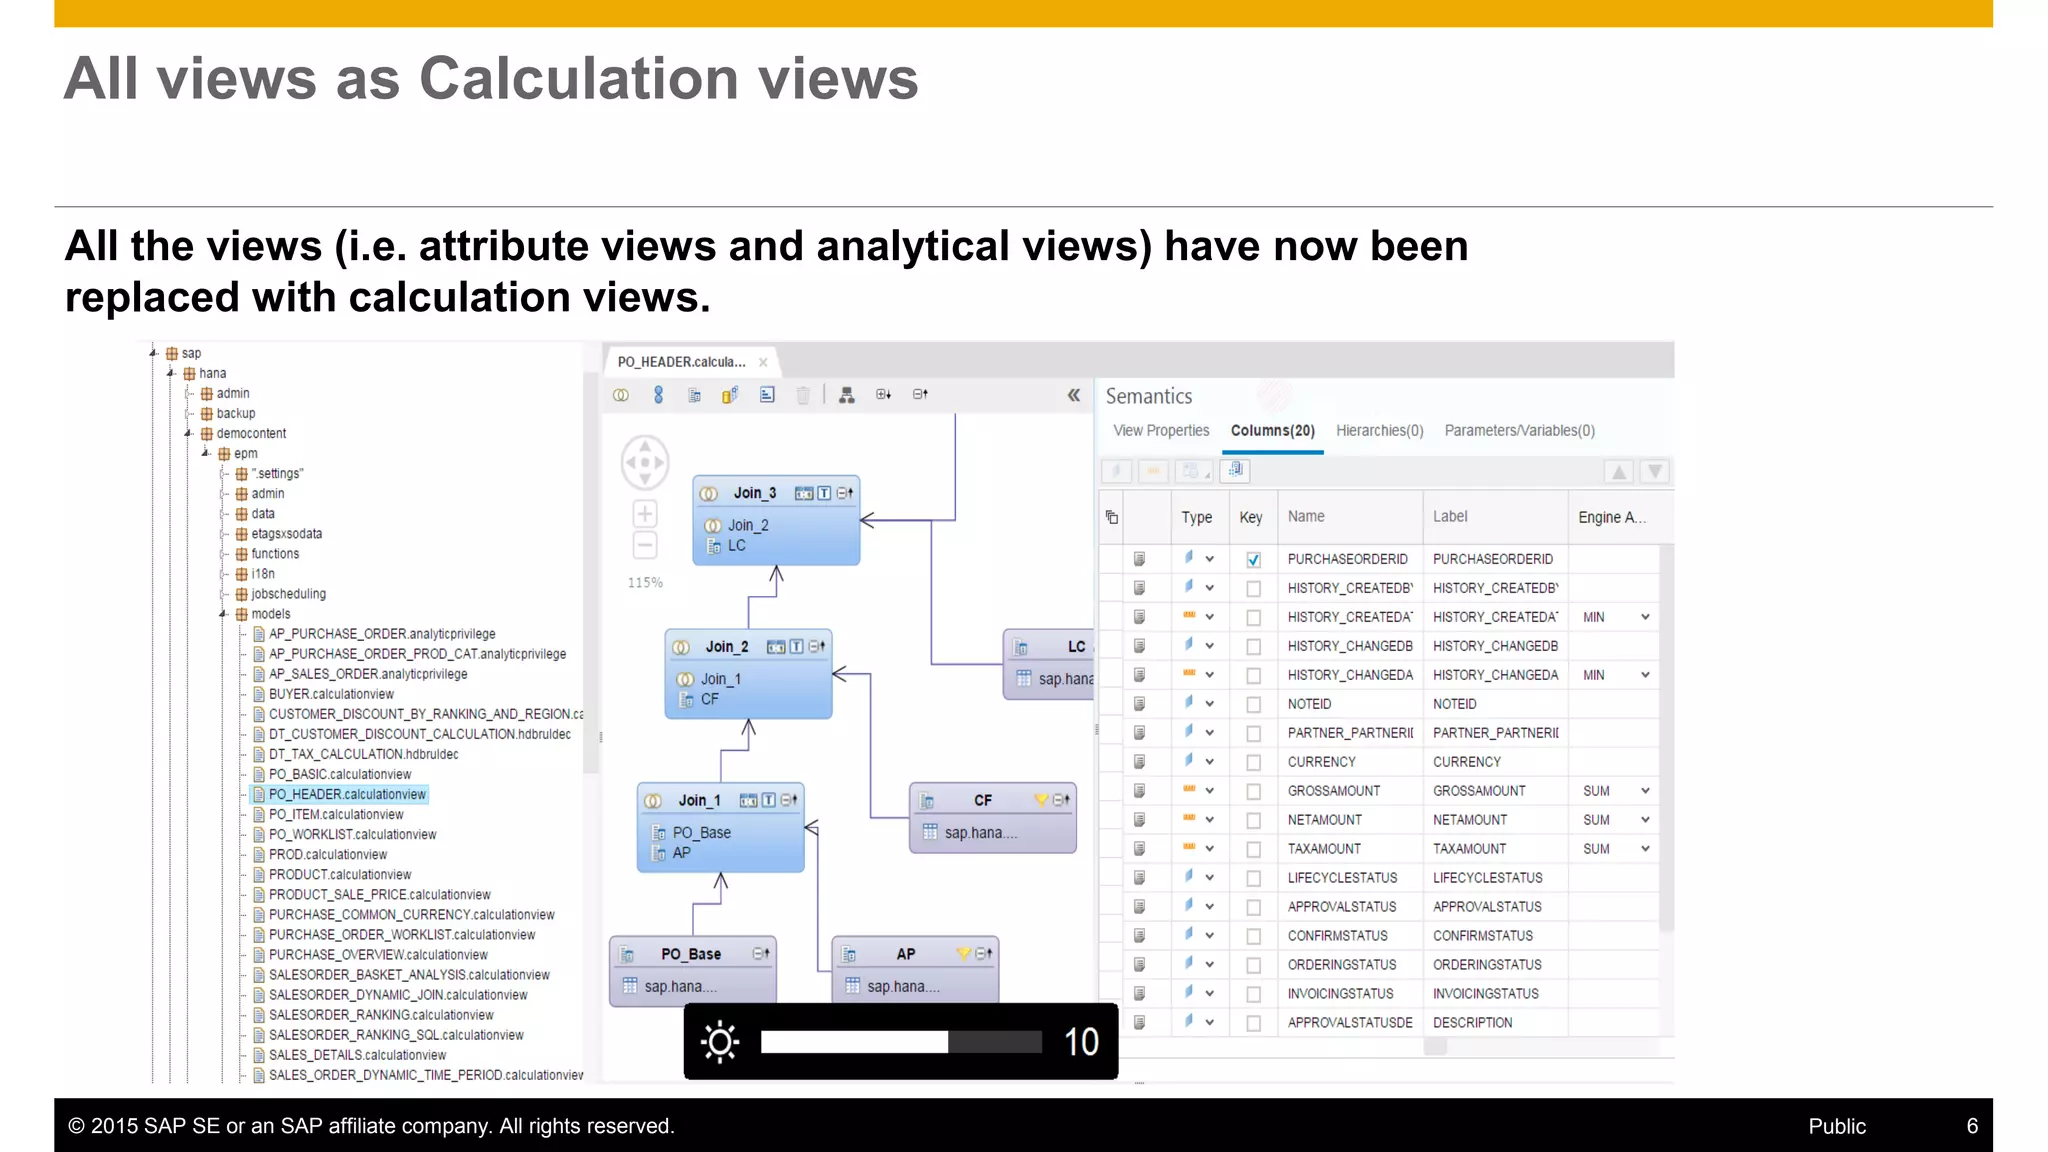This screenshot has width=2048, height=1152.
Task: Click the diagram pan navigation wheel
Action: coord(645,462)
